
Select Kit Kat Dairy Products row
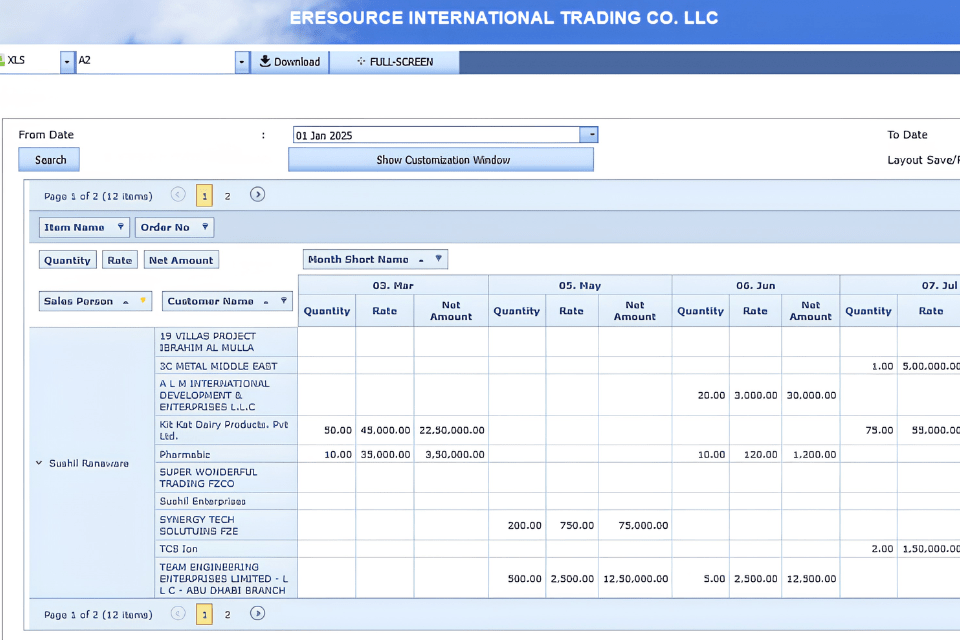226,430
